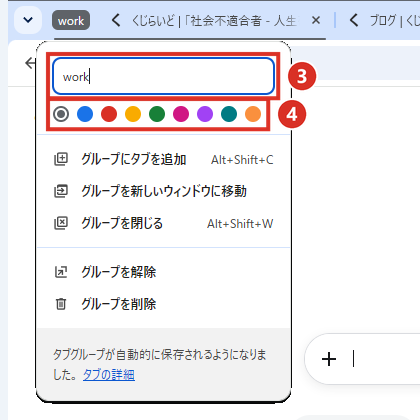The width and height of the screenshot is (420, 420).
Task: Click the trash icon for delete group
Action: (x=61, y=304)
